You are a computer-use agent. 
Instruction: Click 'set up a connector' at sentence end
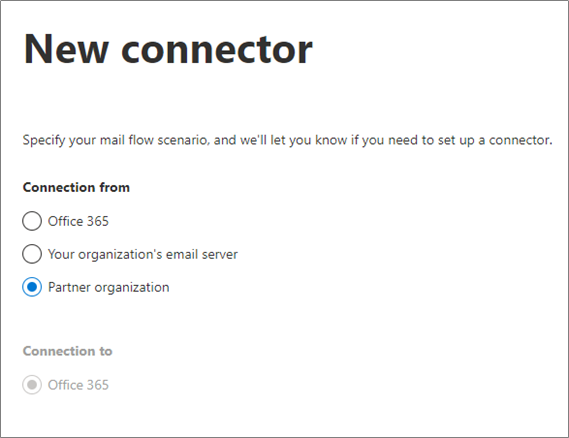coord(495,140)
